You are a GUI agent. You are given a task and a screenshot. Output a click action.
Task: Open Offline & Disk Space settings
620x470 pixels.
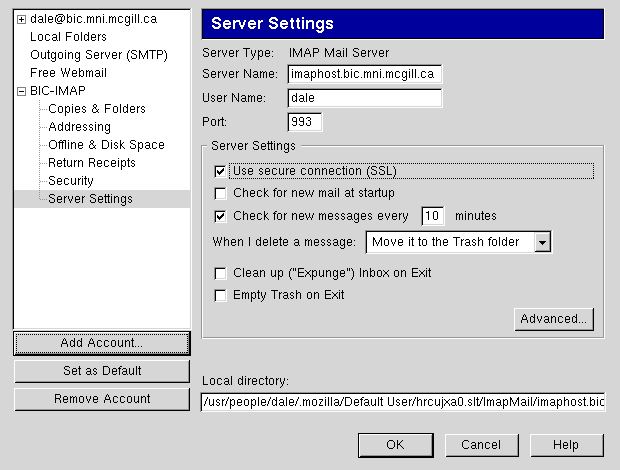point(106,145)
